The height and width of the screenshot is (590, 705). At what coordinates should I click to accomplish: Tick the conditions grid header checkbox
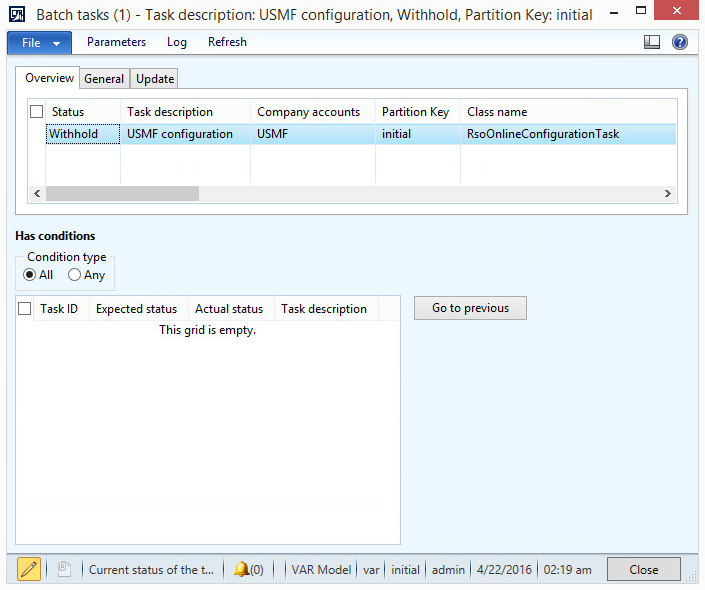point(25,309)
